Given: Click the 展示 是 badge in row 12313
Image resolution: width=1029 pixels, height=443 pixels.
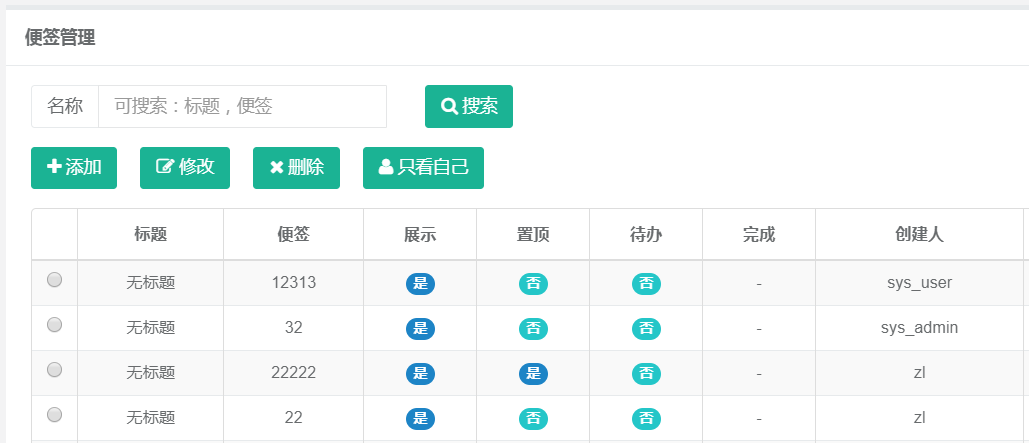Looking at the screenshot, I should click(420, 284).
